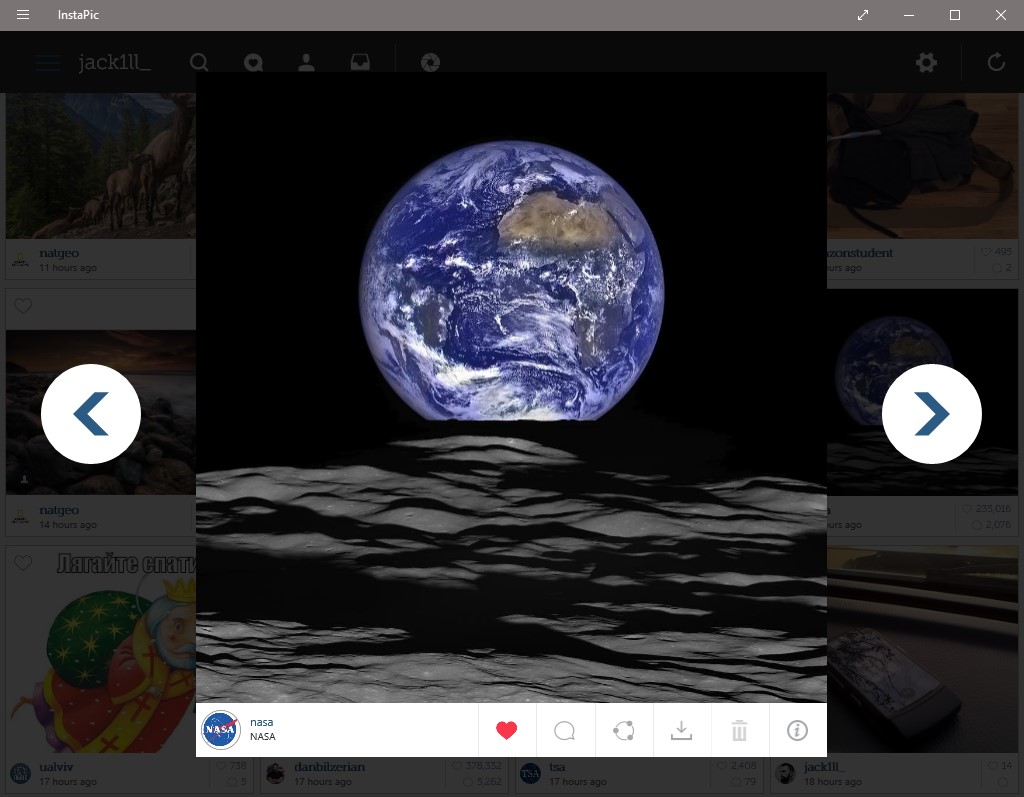Viewport: 1024px width, 797px height.
Task: Open the nasa username link
Action: click(x=261, y=722)
